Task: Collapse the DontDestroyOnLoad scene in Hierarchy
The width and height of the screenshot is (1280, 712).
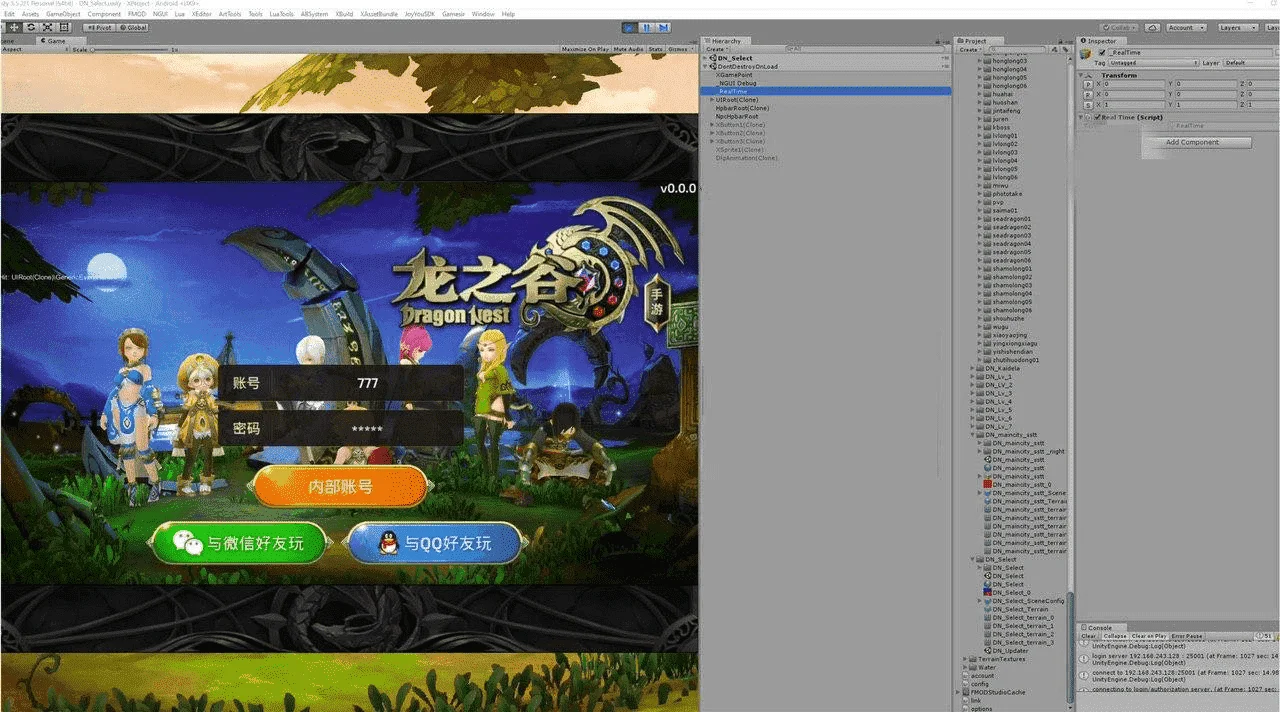Action: (x=706, y=67)
